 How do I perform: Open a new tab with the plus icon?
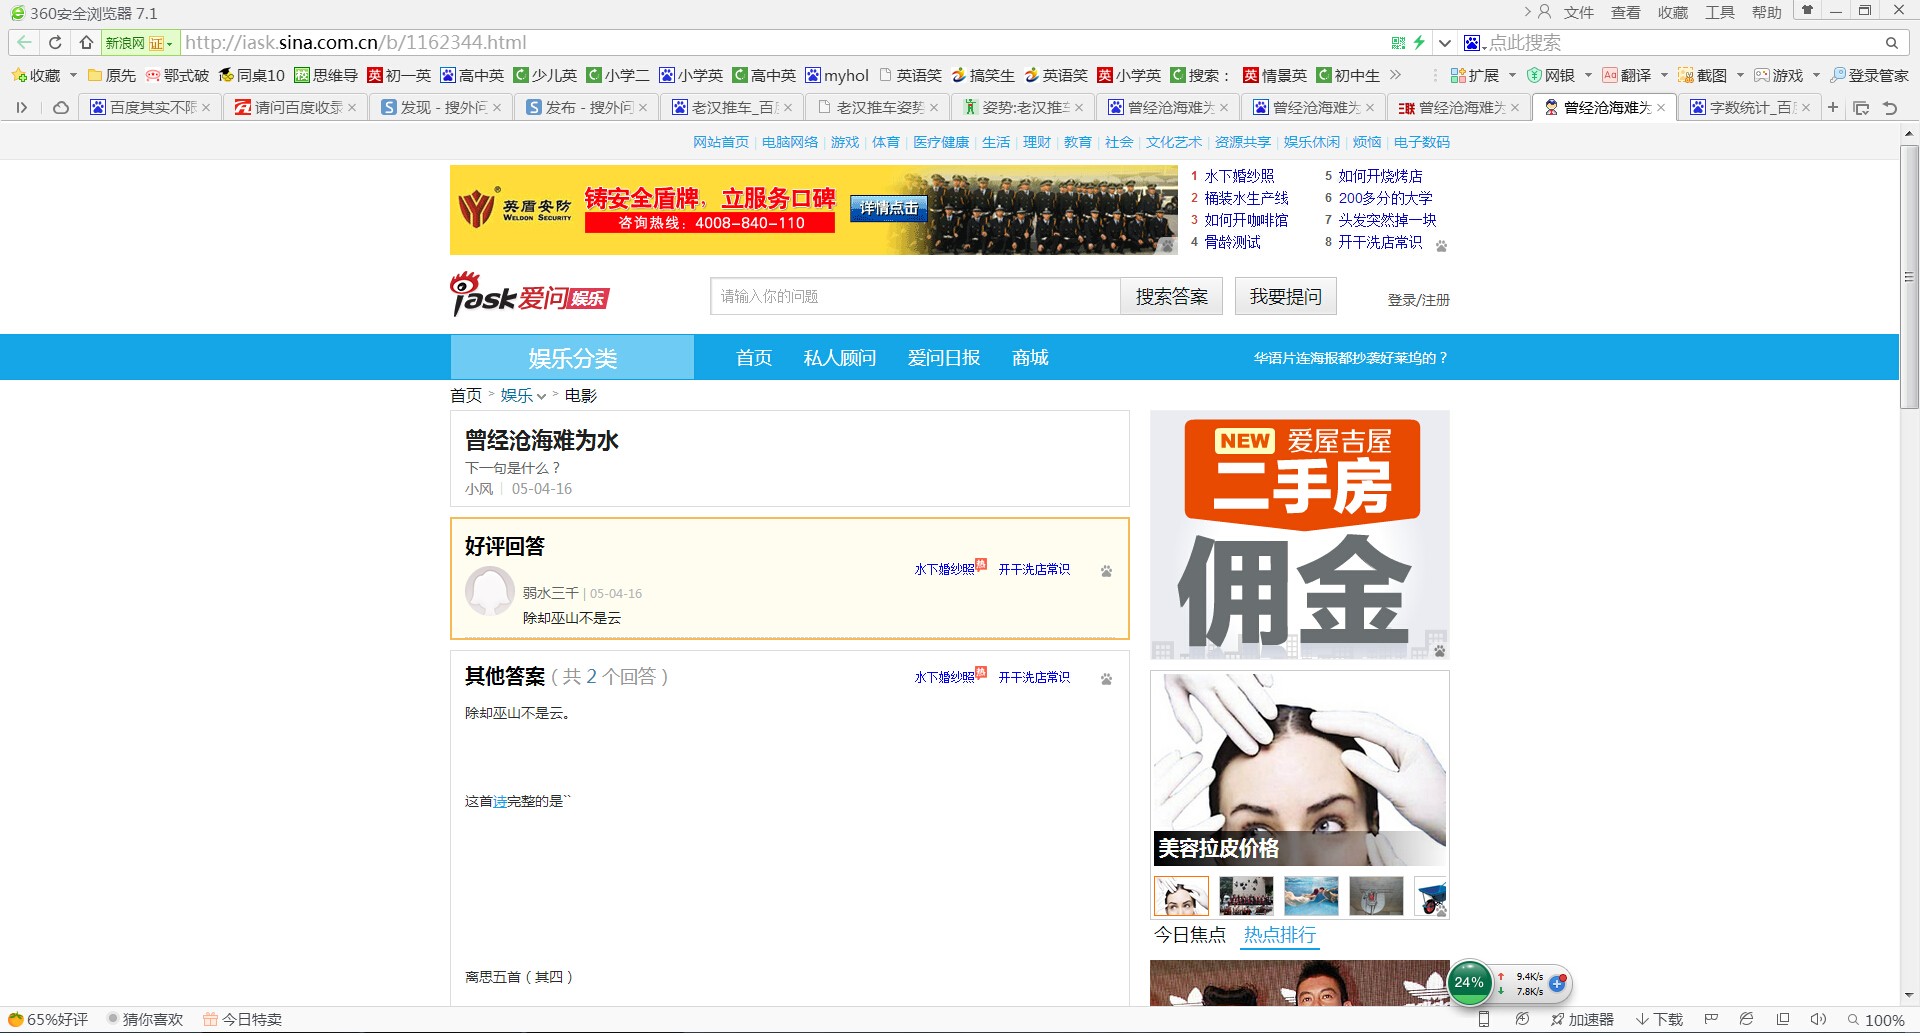(1833, 107)
